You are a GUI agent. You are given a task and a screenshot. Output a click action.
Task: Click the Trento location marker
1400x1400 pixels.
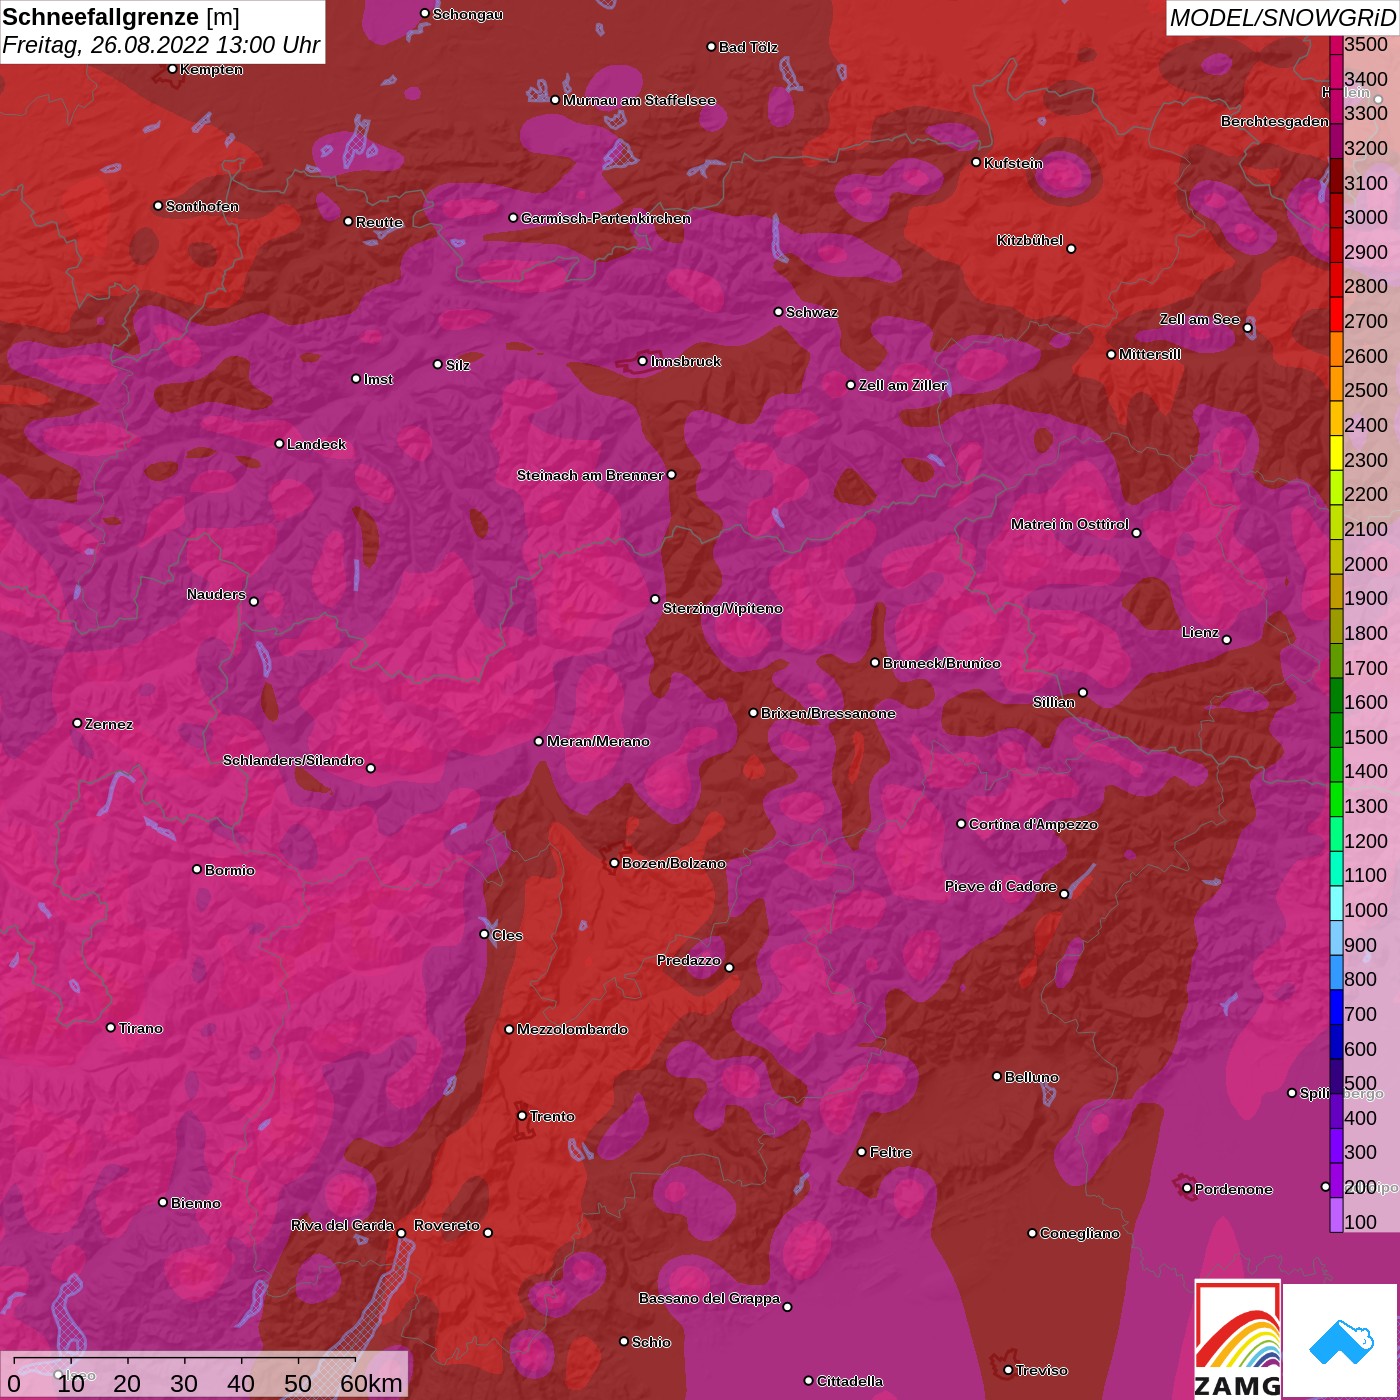click(x=522, y=1116)
